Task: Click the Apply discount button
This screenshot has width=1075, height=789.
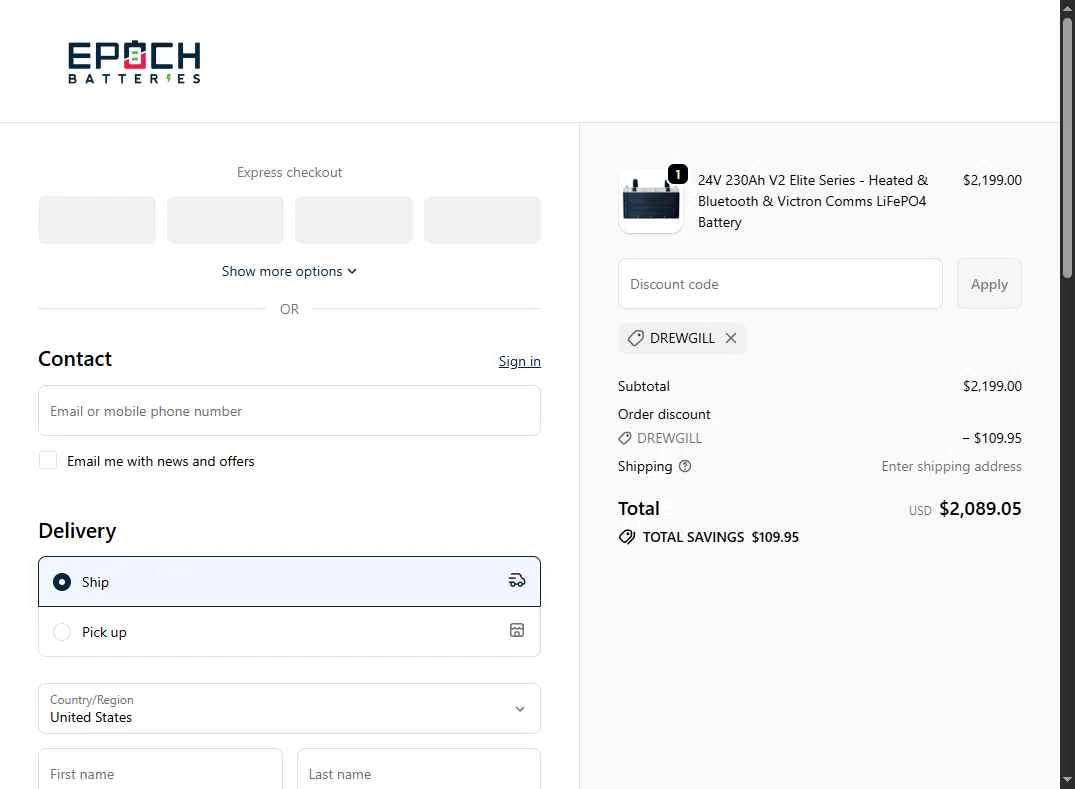Action: tap(989, 284)
